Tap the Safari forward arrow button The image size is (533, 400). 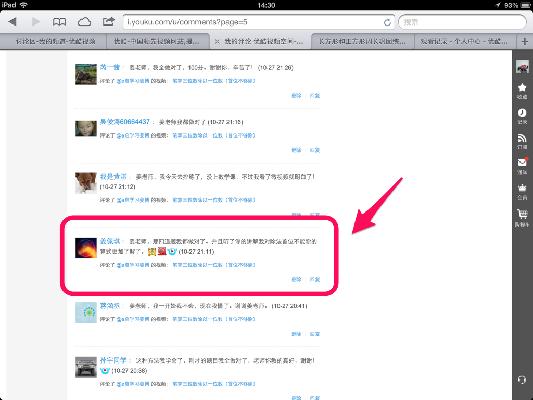pos(35,22)
